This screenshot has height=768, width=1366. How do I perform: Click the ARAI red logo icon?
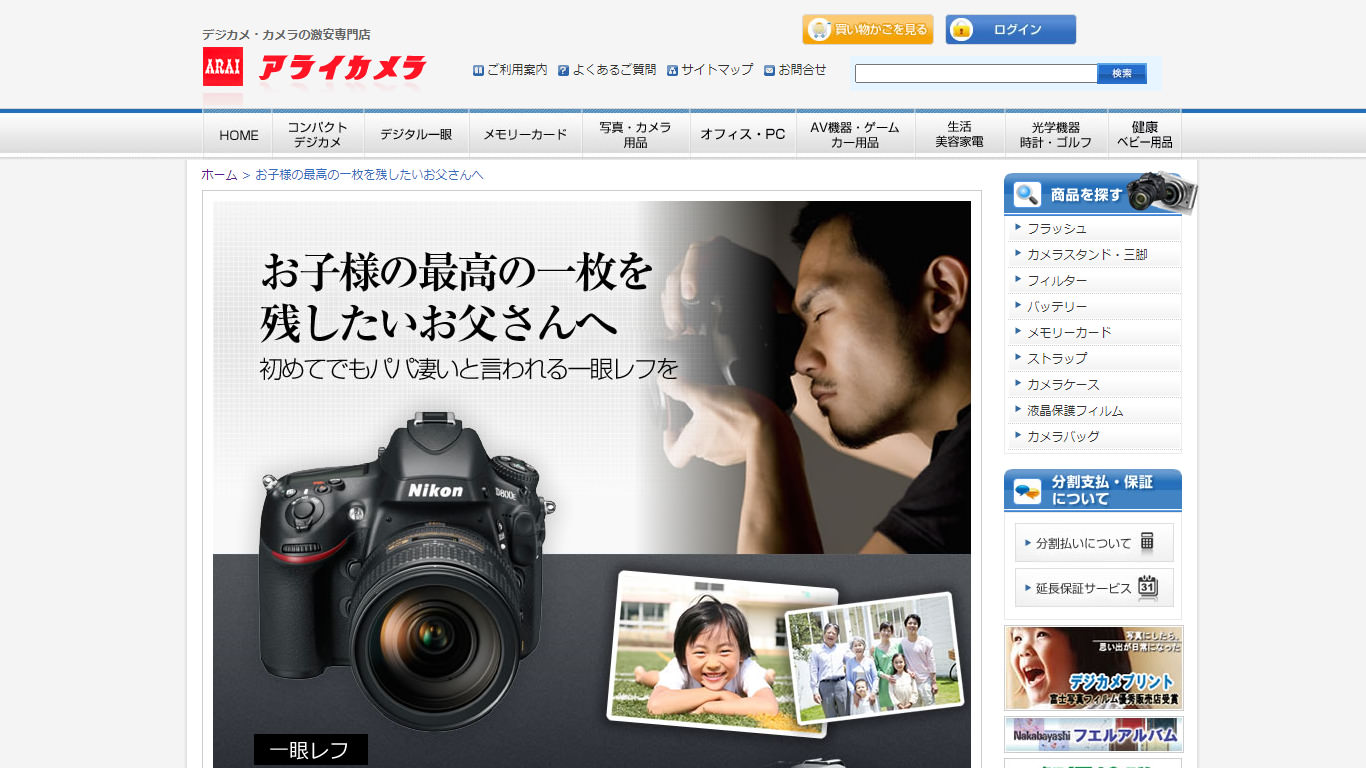pos(222,67)
